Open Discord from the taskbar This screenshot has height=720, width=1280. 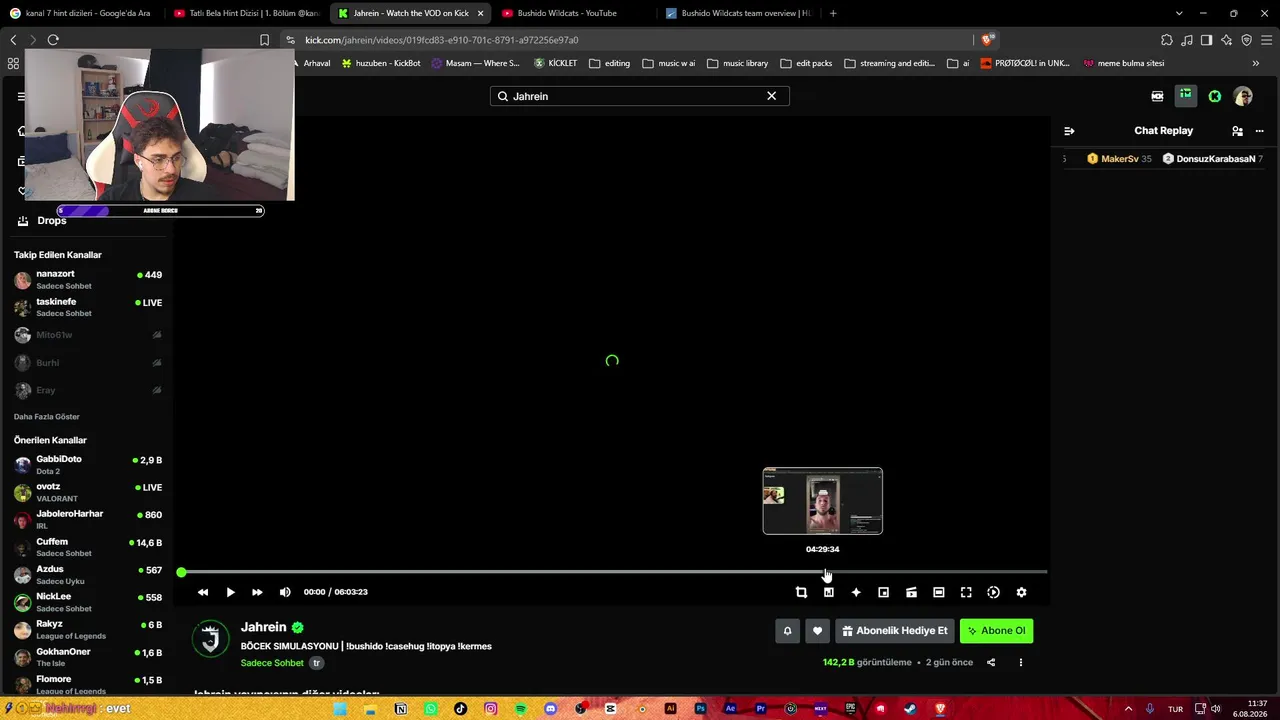tap(550, 709)
